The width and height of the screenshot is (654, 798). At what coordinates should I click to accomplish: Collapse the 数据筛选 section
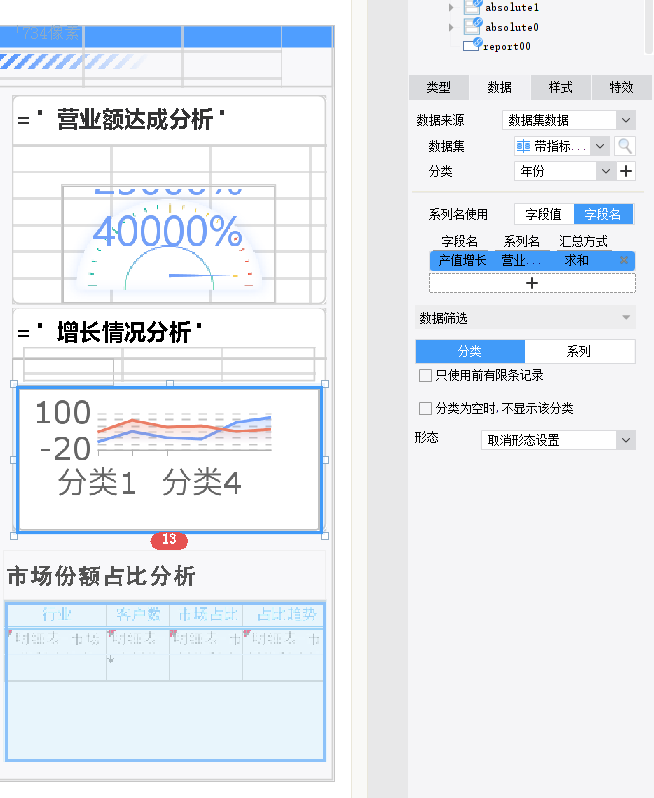click(x=626, y=318)
